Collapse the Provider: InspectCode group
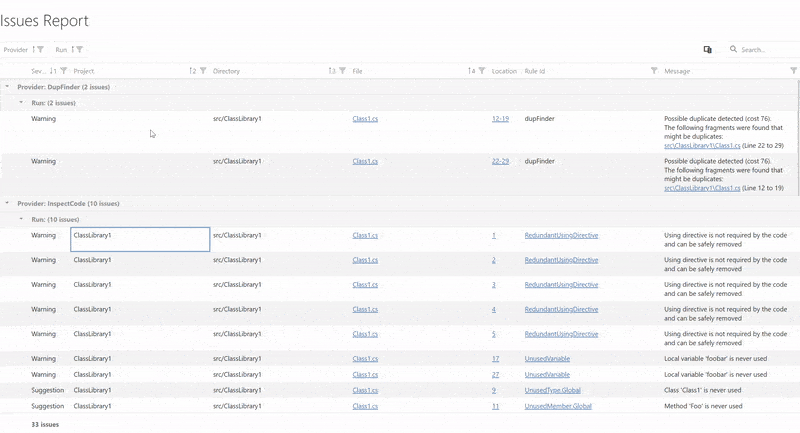This screenshot has width=800, height=433. 7,203
